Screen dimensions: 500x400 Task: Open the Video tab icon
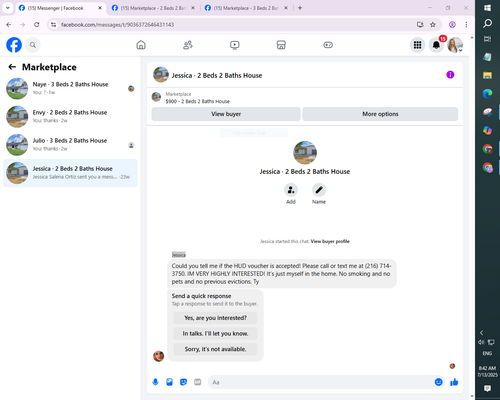click(235, 45)
